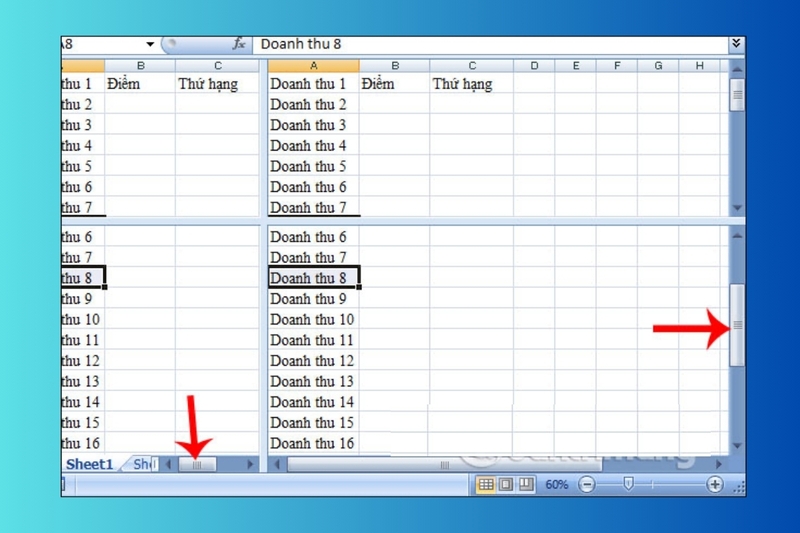Select the full 'Doanh thu 4' cell
Viewport: 800px width, 533px height.
(x=313, y=145)
